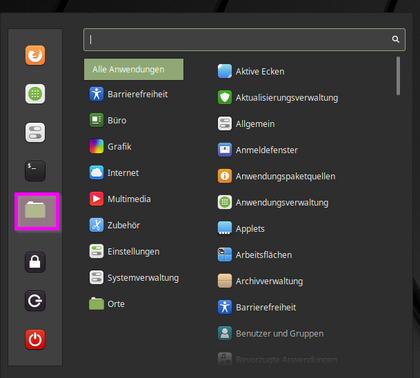Open the Software Manager favorite icon
The image size is (420, 378).
pyautogui.click(x=35, y=94)
